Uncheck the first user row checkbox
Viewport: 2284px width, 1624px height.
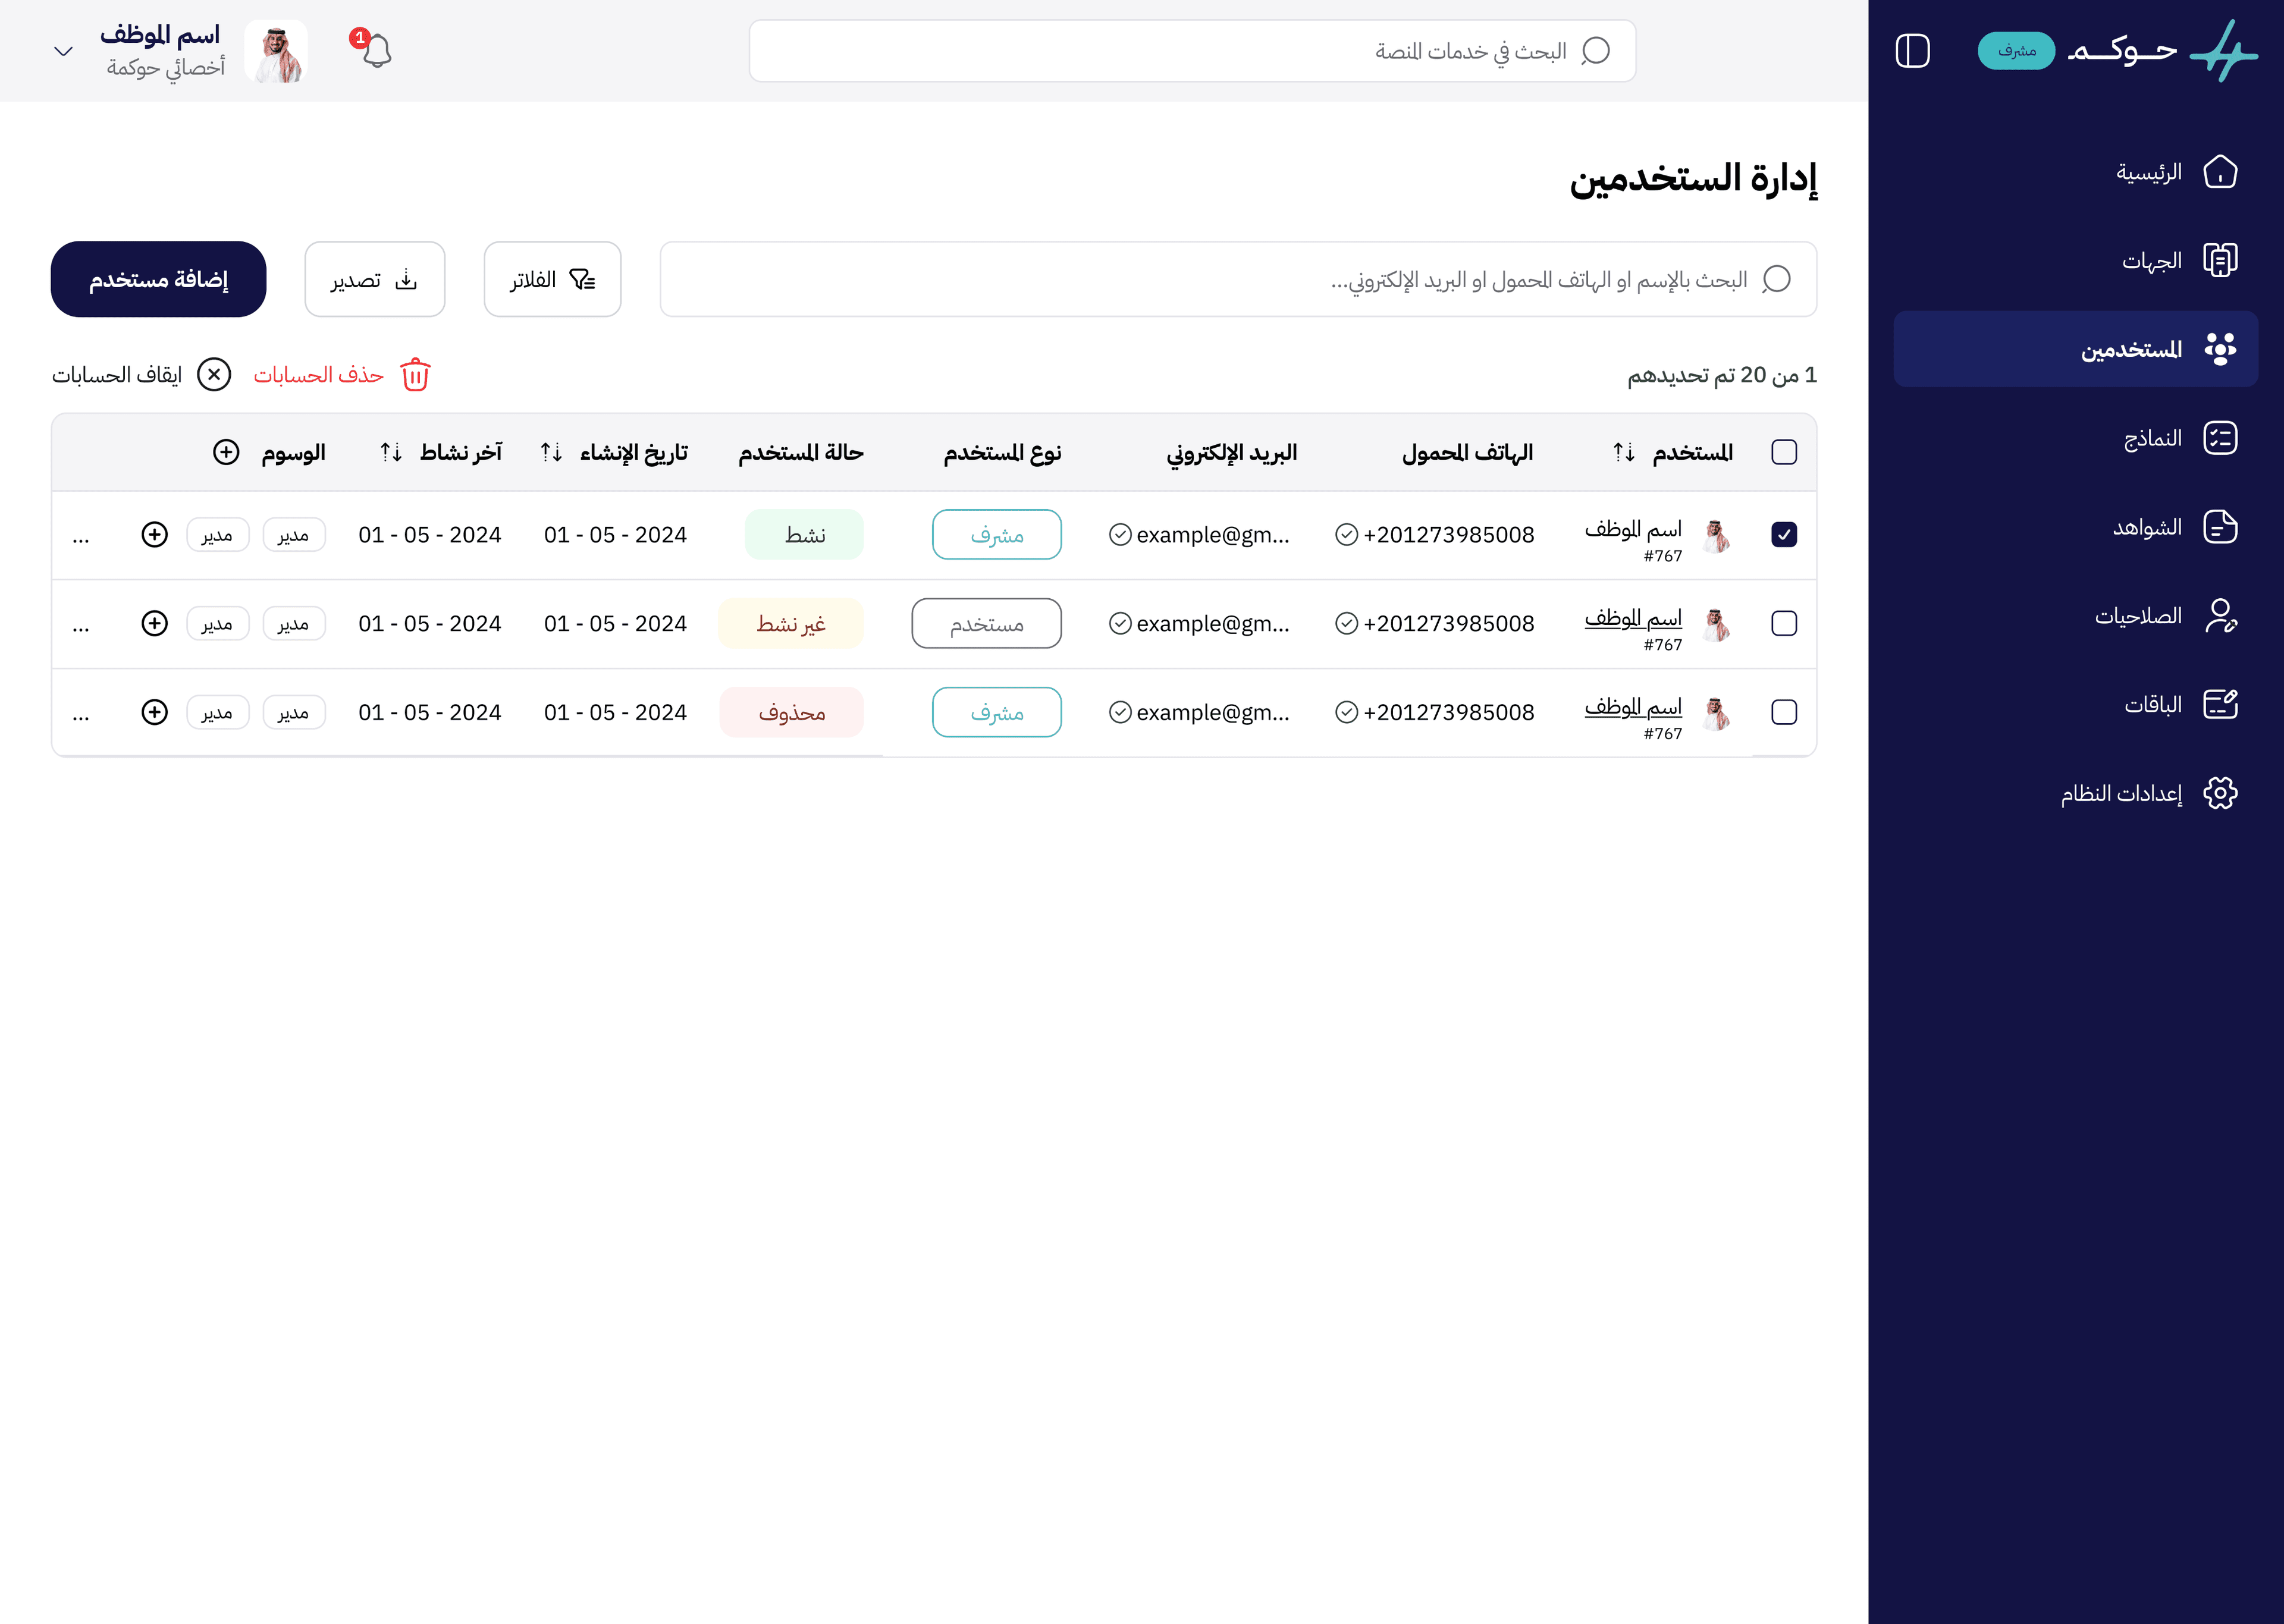(x=1784, y=534)
